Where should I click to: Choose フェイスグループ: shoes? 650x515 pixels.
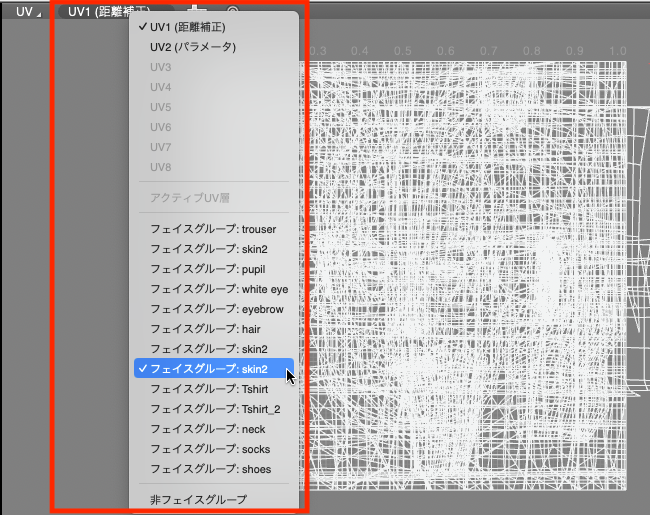[210, 469]
